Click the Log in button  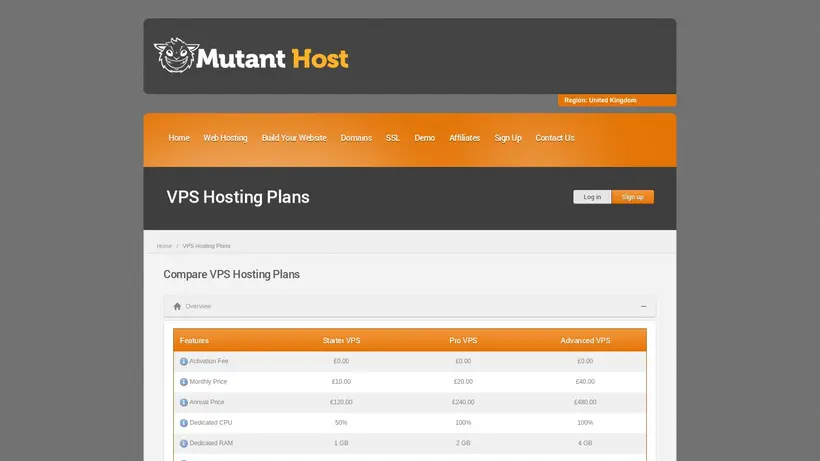tap(592, 197)
